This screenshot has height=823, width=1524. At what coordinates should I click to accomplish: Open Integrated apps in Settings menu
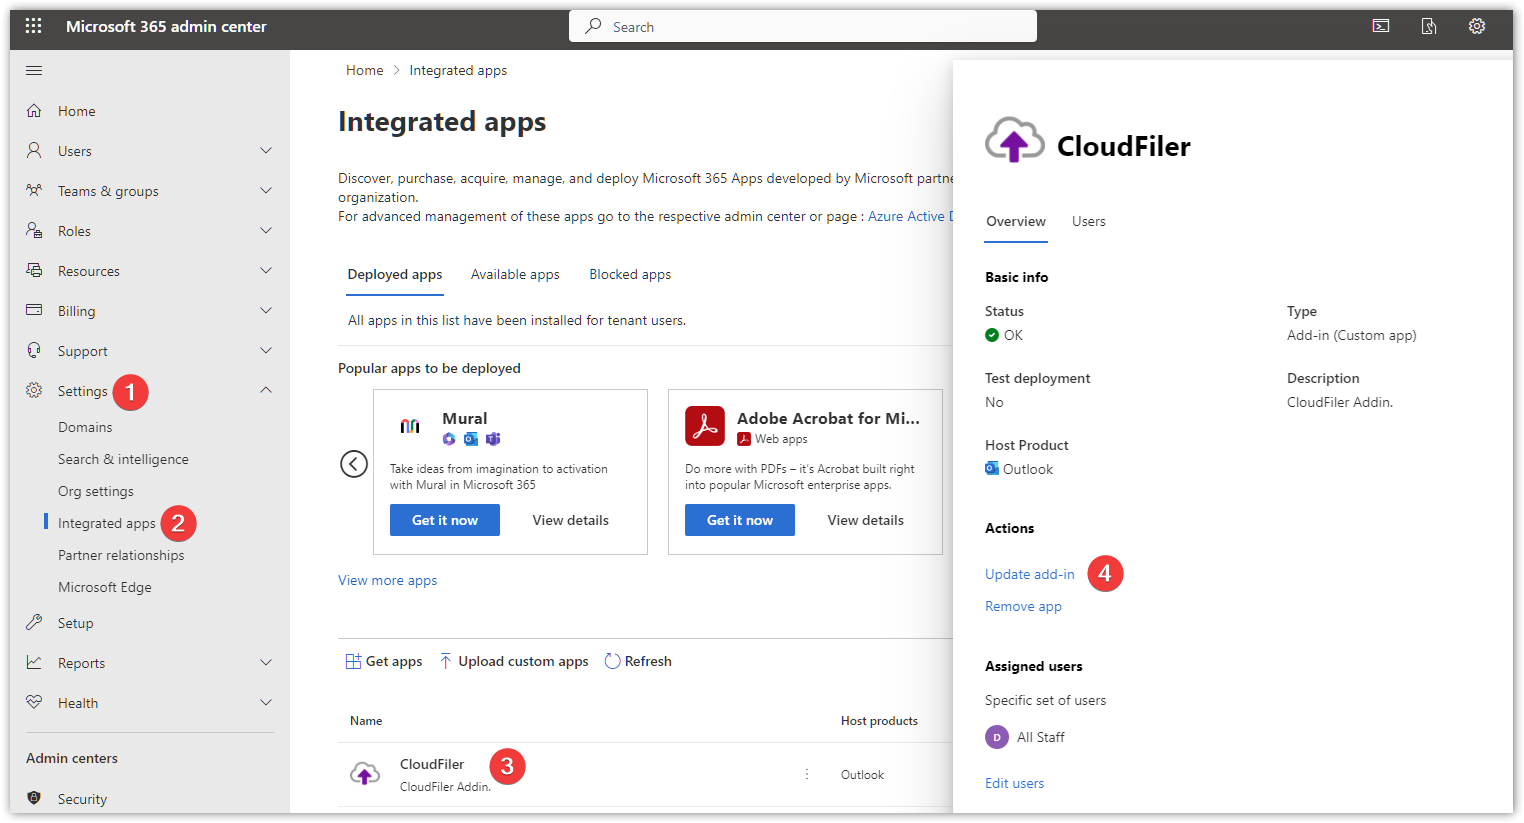pyautogui.click(x=107, y=523)
